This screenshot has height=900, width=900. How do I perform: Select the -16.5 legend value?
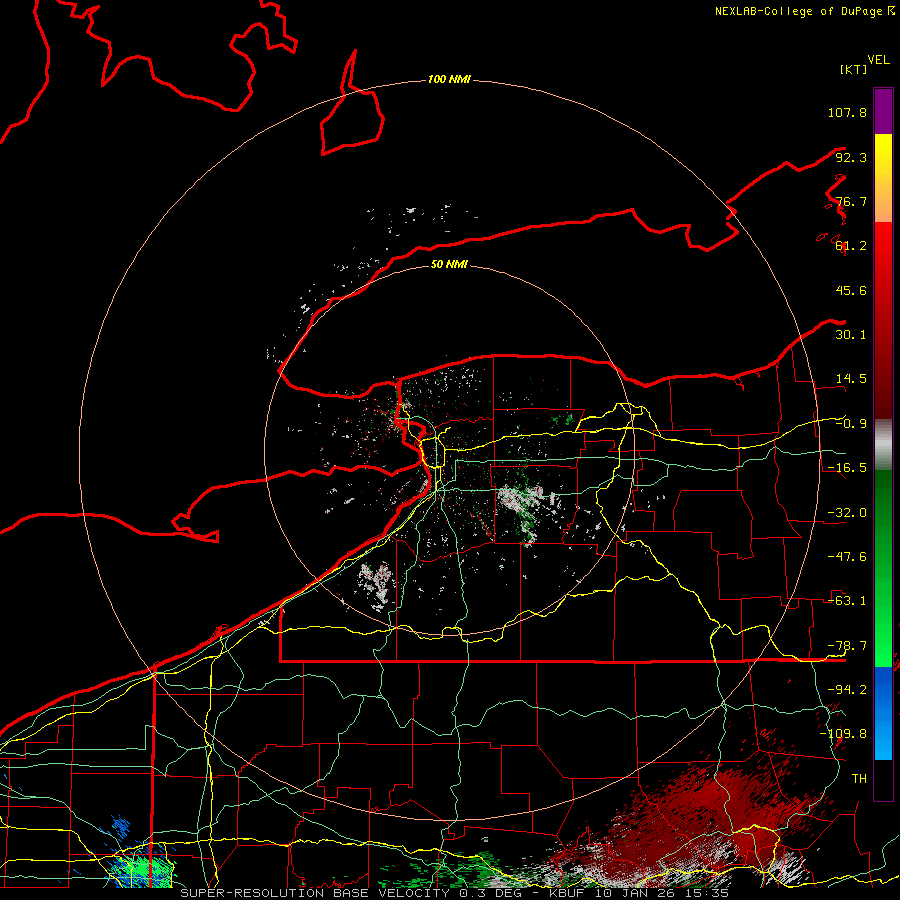(x=847, y=468)
